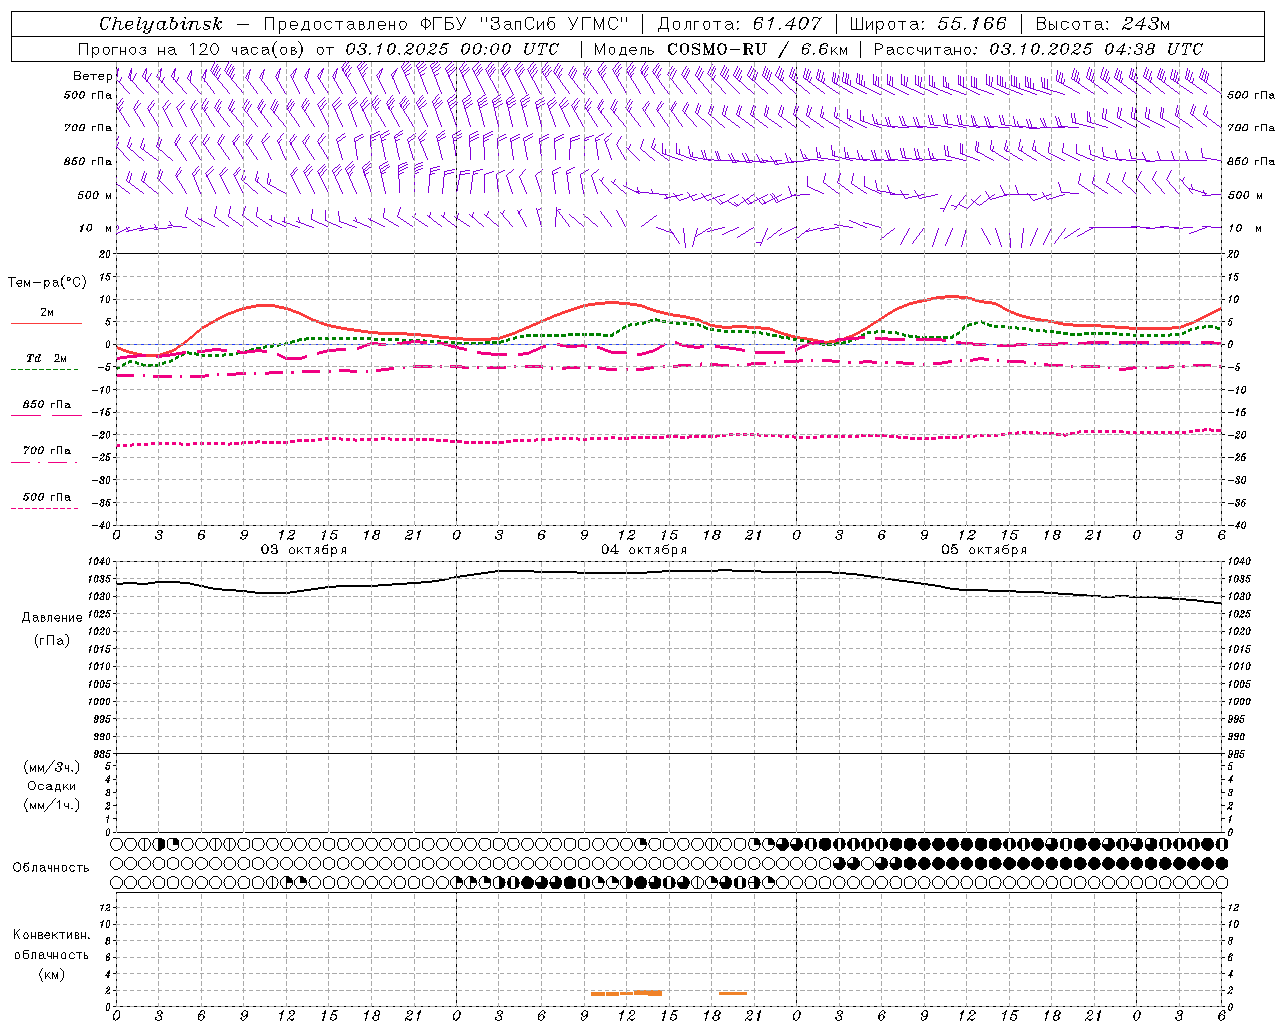Click the Рассчитано: 03.10.2025 04:38 UTC timestamp

coord(1038,49)
